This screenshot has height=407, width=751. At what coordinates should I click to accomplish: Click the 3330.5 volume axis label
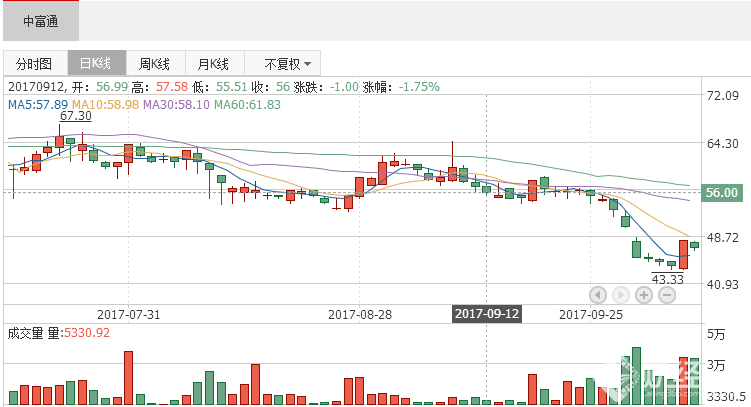[x=727, y=396]
